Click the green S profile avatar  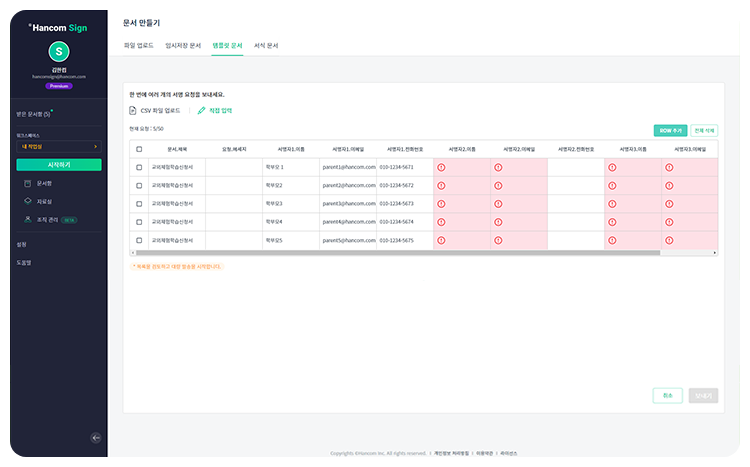pyautogui.click(x=59, y=52)
